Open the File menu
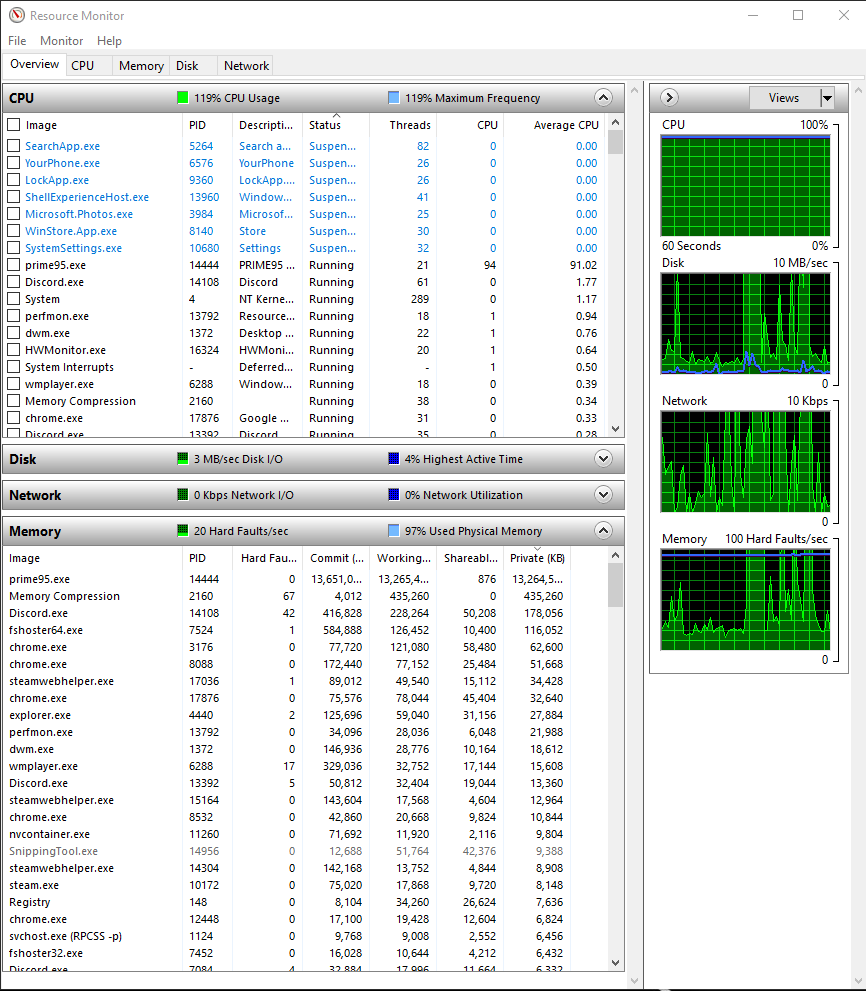 pos(17,40)
